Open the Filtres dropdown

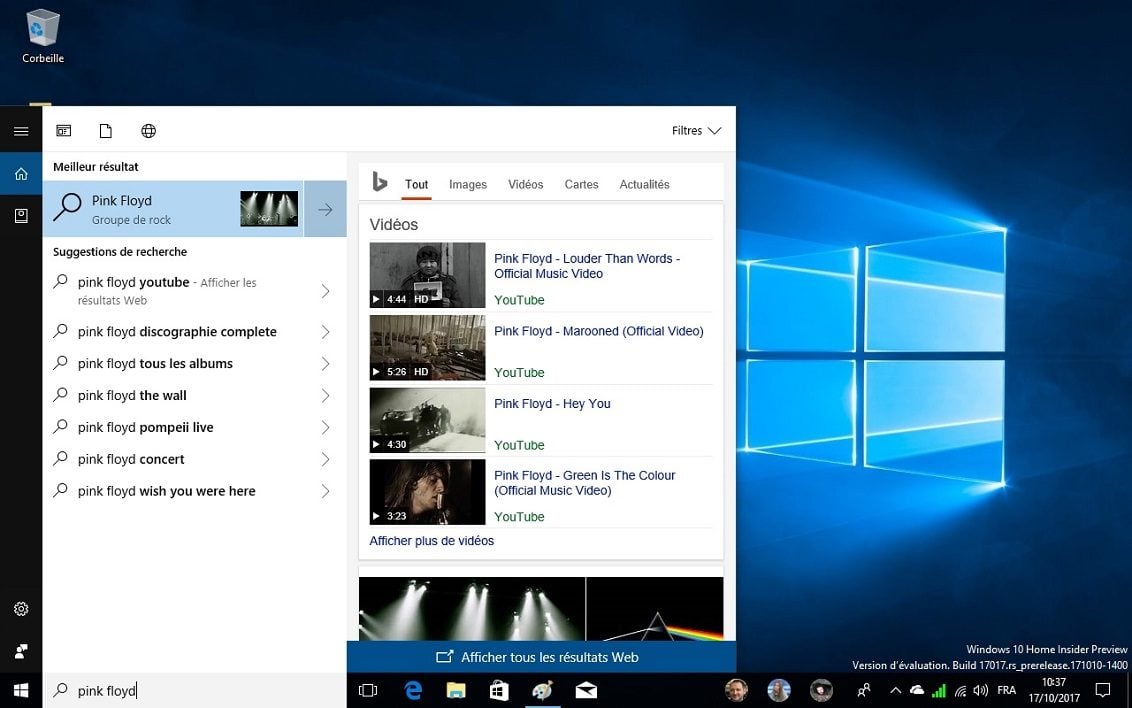click(696, 131)
